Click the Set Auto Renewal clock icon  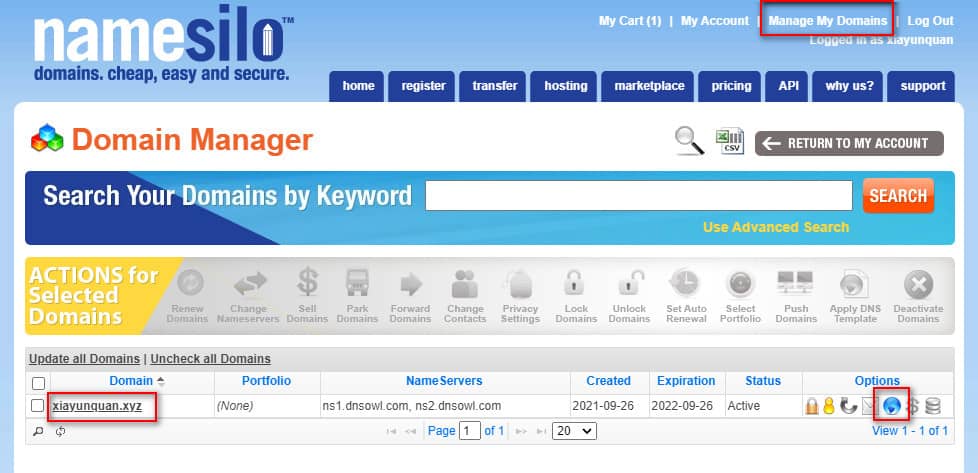click(685, 285)
